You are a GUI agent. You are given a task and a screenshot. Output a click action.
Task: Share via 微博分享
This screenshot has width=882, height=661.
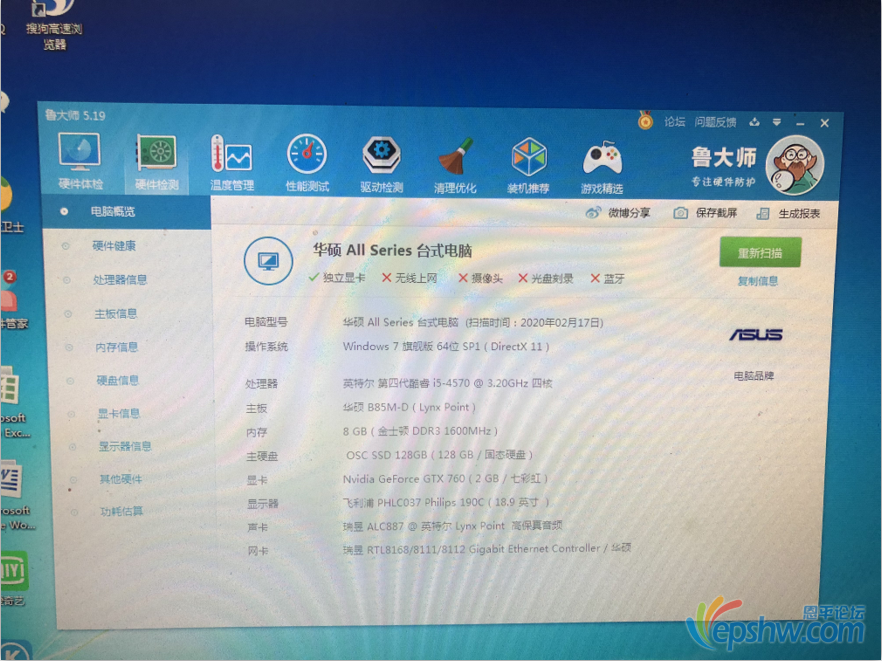618,213
